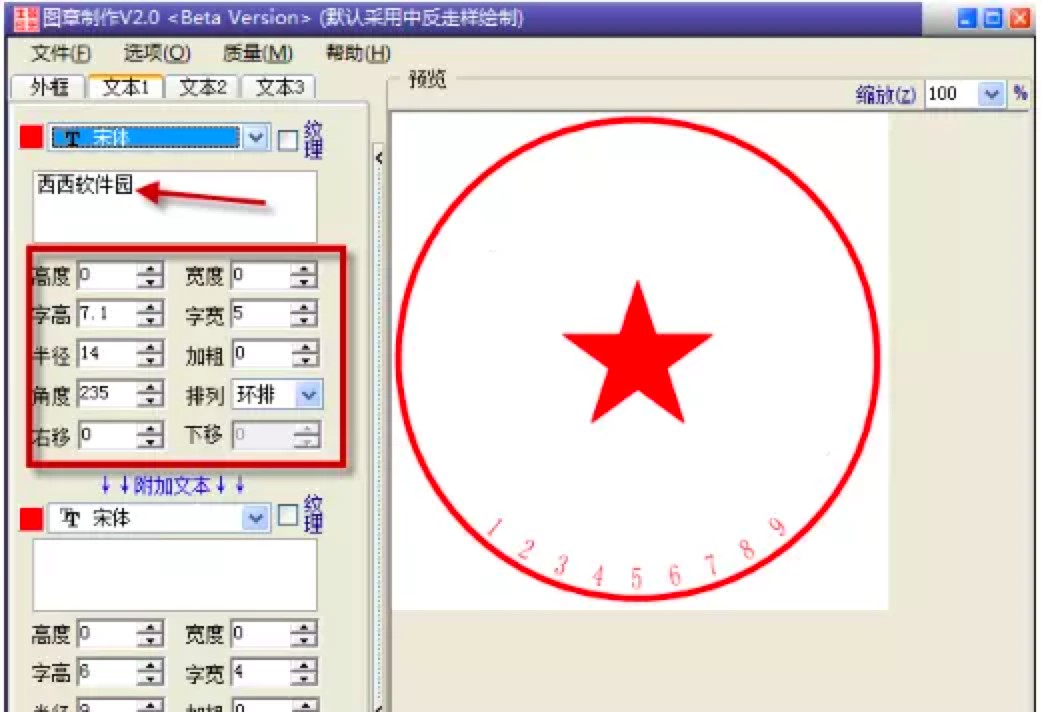This screenshot has width=1042, height=712.
Task: Click the upper 加粗 input field
Action: tap(261, 354)
